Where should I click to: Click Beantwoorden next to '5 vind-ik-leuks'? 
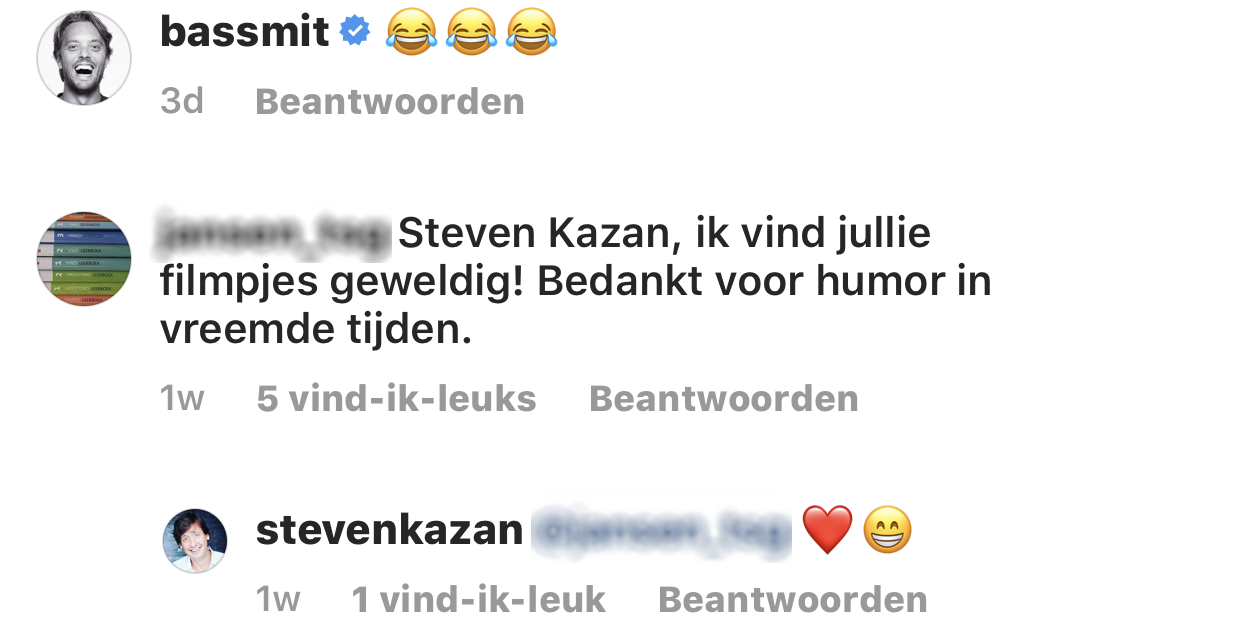point(724,398)
